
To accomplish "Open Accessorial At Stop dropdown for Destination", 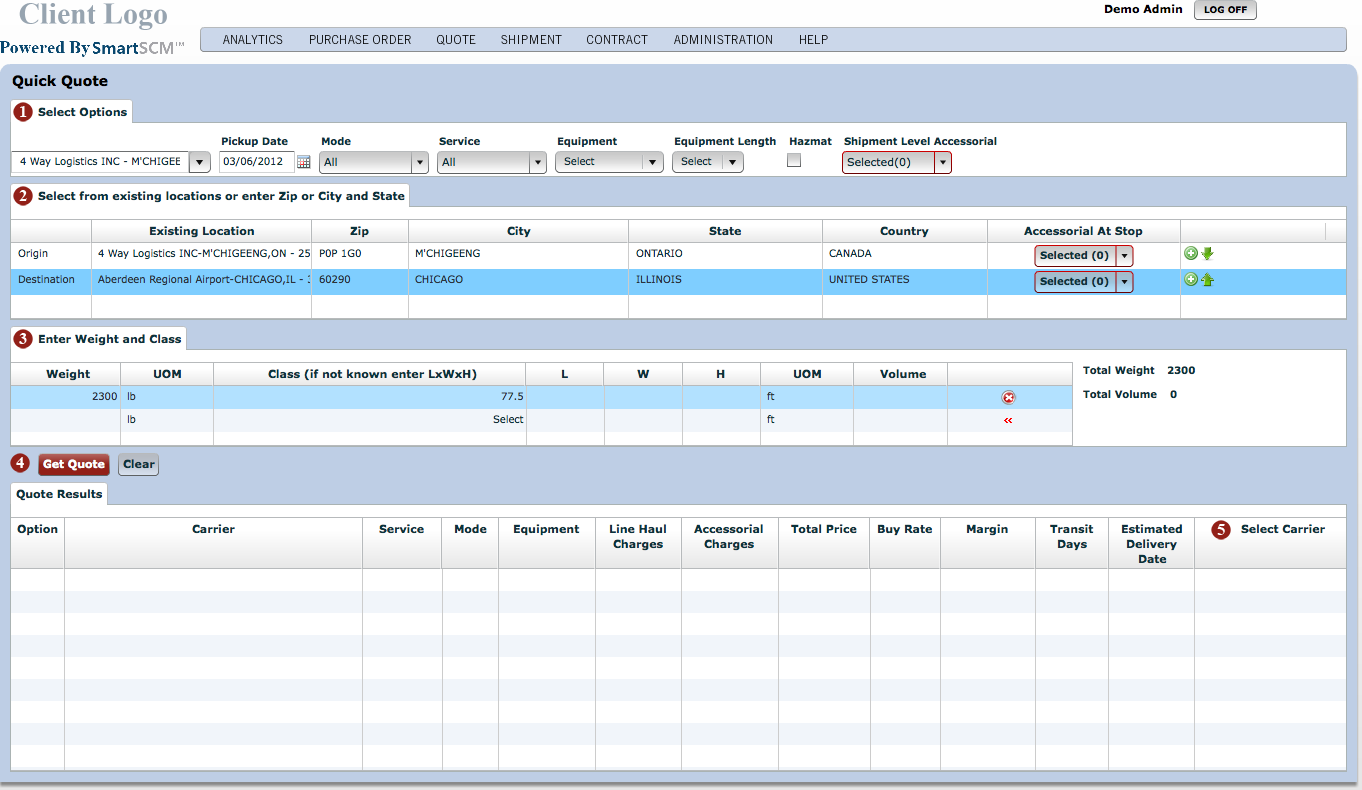I will click(x=1124, y=282).
